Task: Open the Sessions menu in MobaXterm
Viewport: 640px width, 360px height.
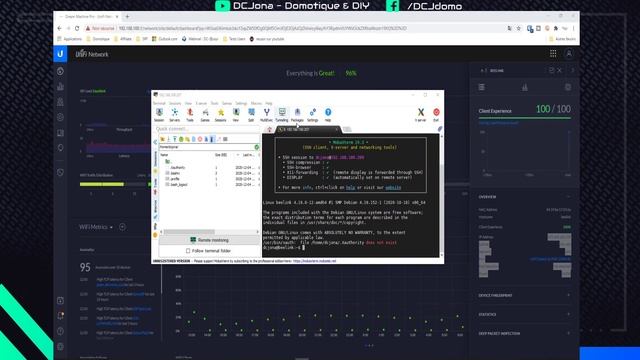Action: click(x=175, y=103)
